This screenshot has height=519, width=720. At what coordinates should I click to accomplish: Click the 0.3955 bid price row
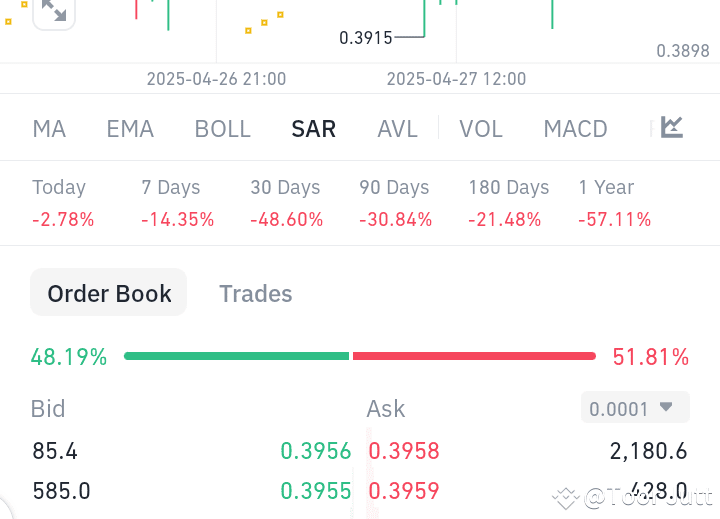(x=191, y=491)
